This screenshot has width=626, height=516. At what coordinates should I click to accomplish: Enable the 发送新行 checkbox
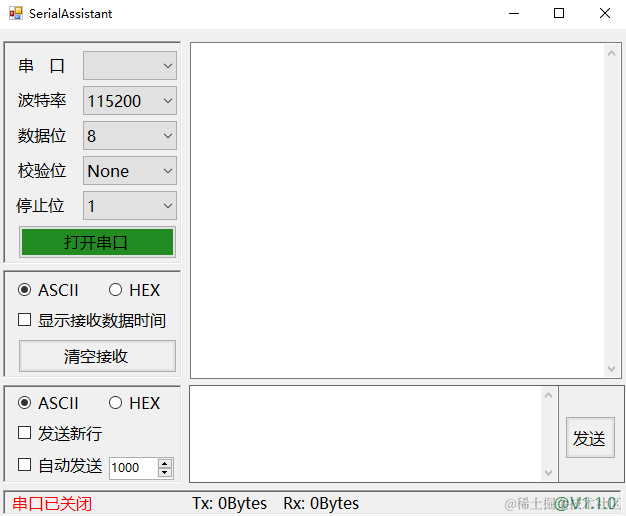[x=60, y=433]
